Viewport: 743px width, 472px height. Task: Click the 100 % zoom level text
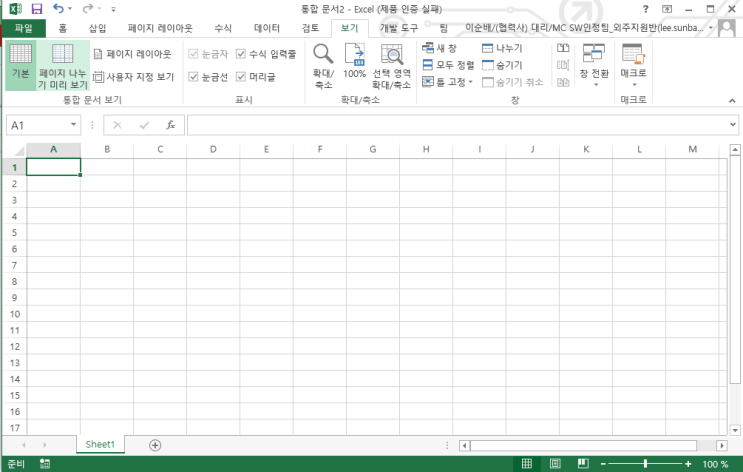[715, 464]
